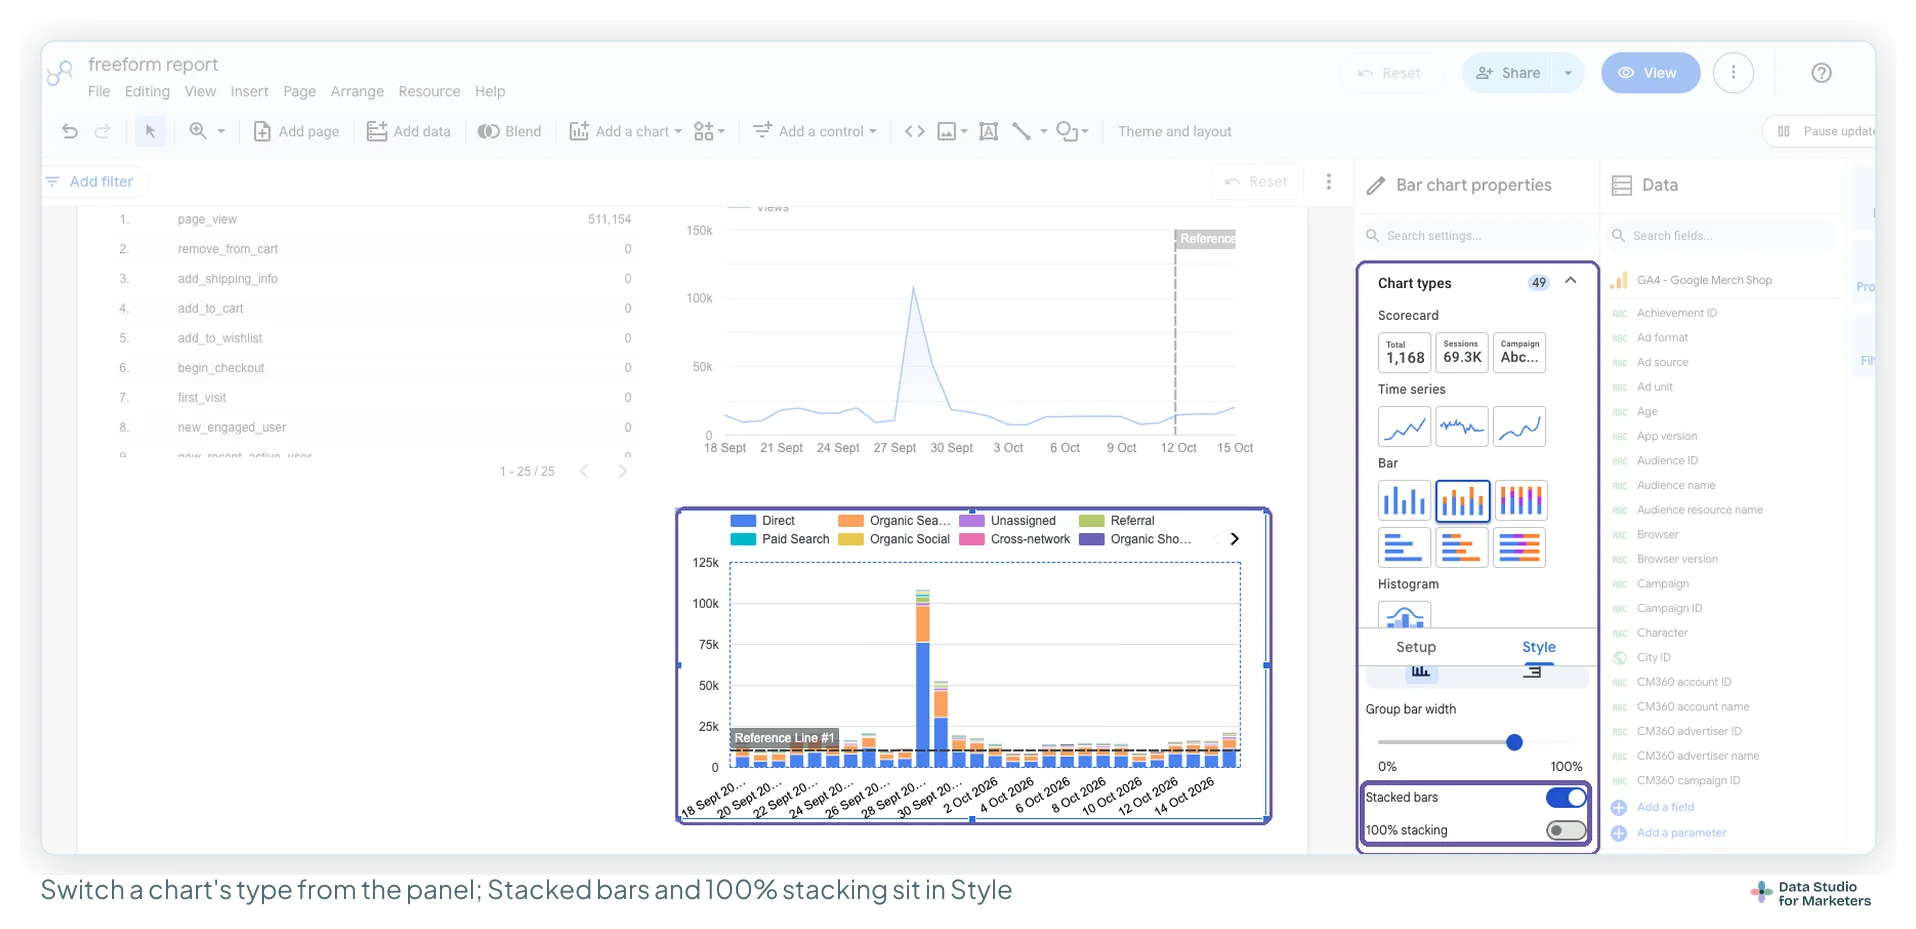The image size is (1916, 929).
Task: Open the community visualizations icon
Action: tap(704, 131)
